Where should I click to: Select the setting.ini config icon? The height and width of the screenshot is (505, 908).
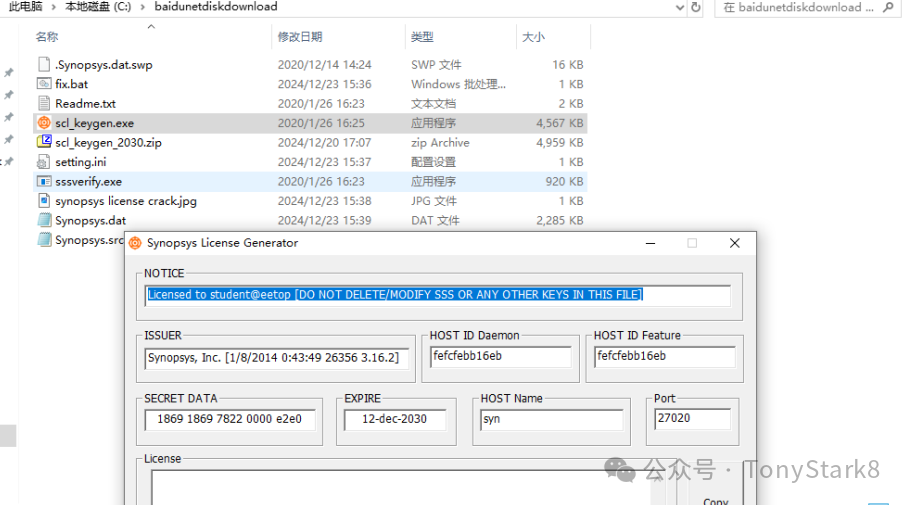(x=44, y=162)
